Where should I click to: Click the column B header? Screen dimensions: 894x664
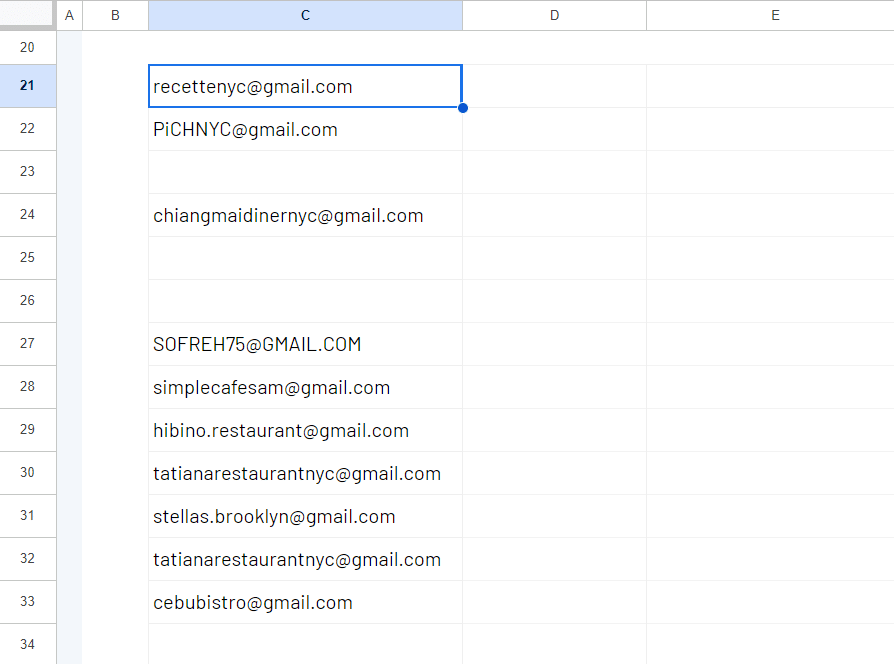[115, 15]
